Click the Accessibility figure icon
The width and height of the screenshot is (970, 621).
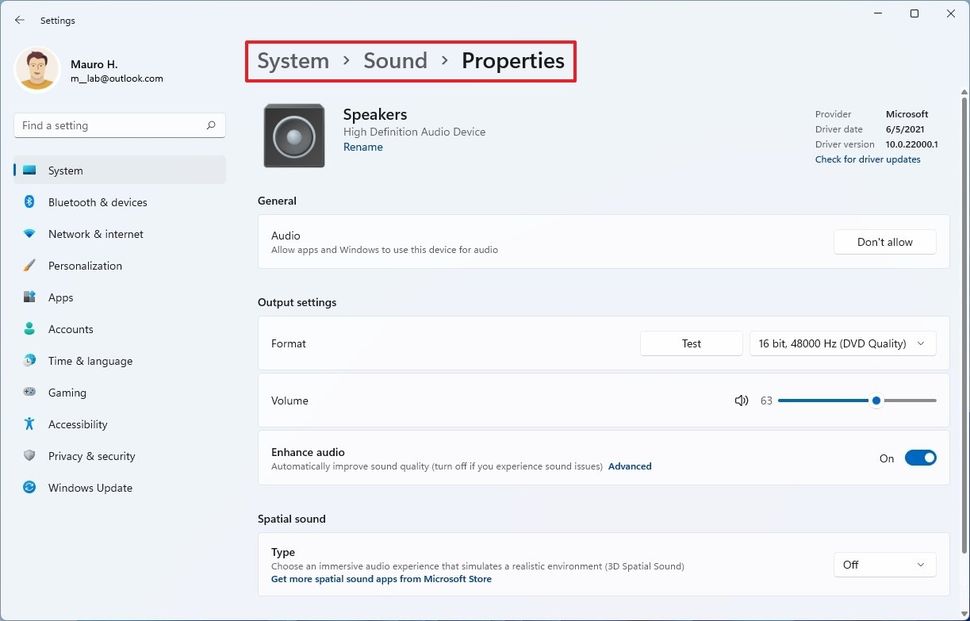(29, 425)
